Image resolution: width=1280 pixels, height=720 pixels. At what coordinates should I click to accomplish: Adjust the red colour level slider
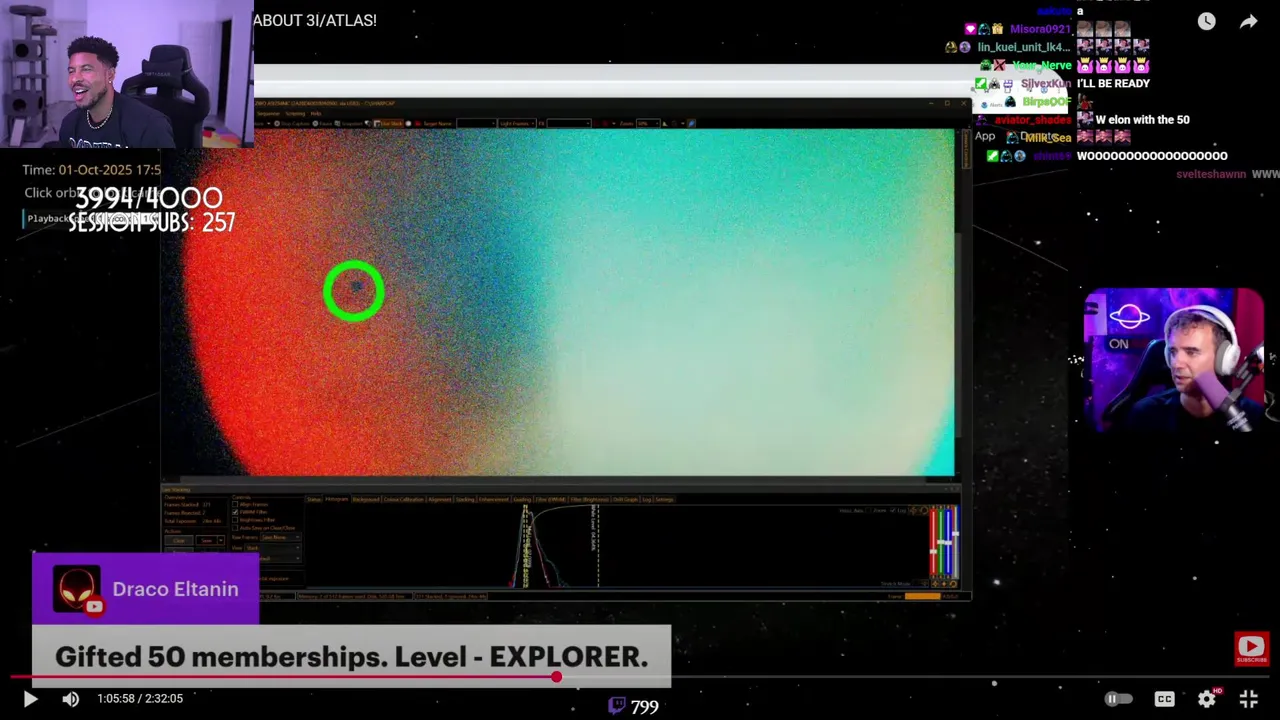[x=933, y=552]
